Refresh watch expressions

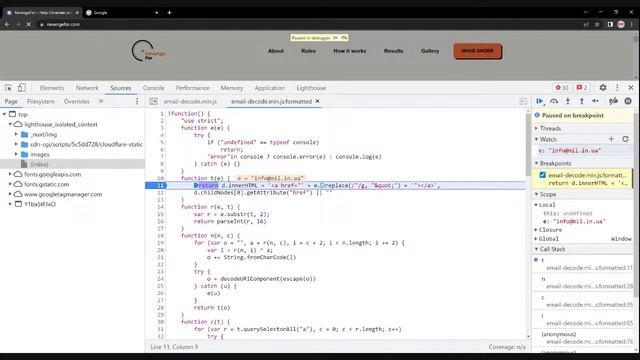pyautogui.click(x=625, y=139)
